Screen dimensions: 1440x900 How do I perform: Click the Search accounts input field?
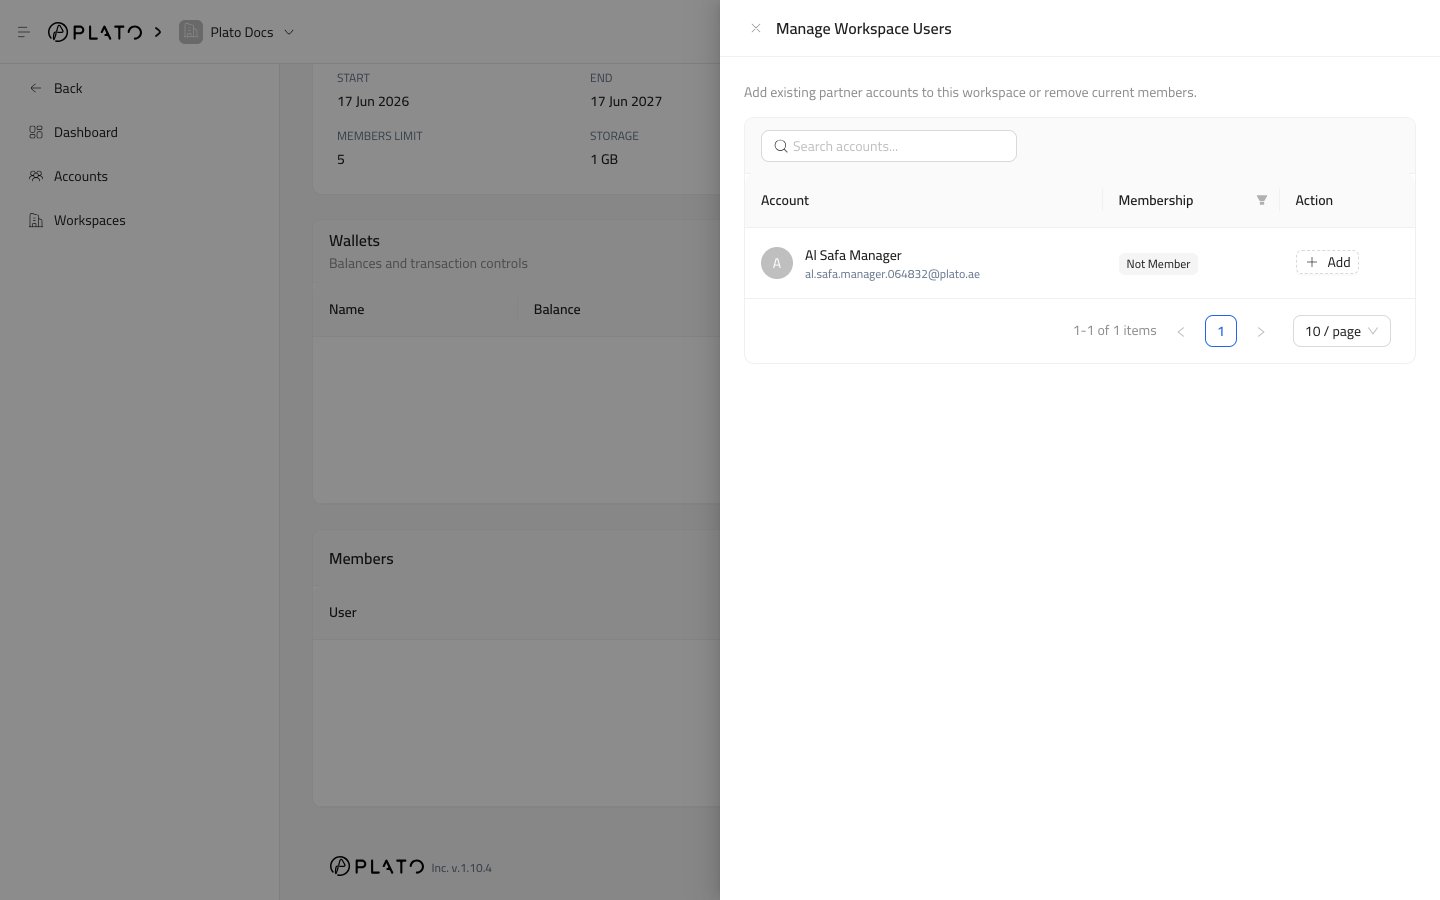coord(888,146)
